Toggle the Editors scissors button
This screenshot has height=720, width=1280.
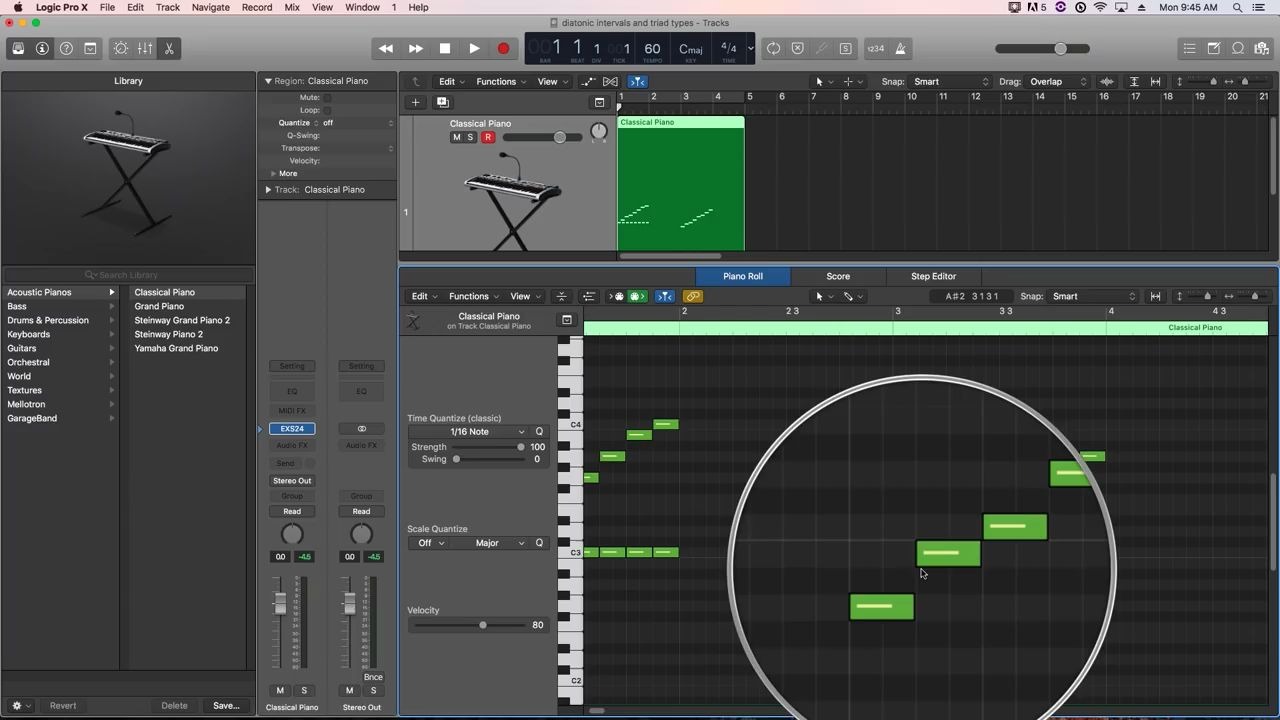(169, 48)
